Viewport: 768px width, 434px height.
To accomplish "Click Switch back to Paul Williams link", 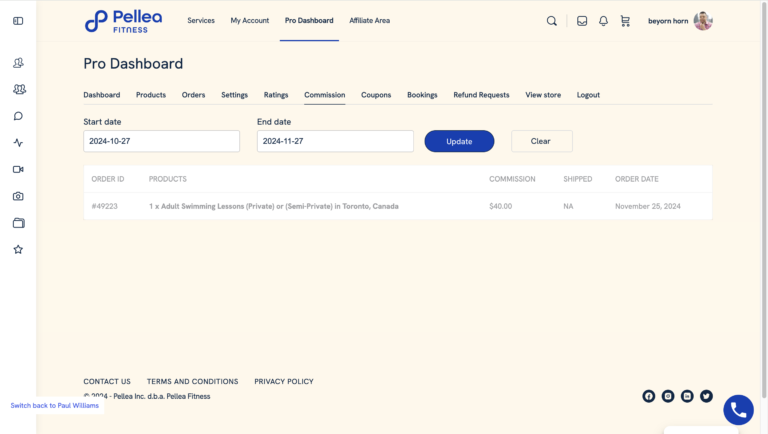I will (x=54, y=406).
